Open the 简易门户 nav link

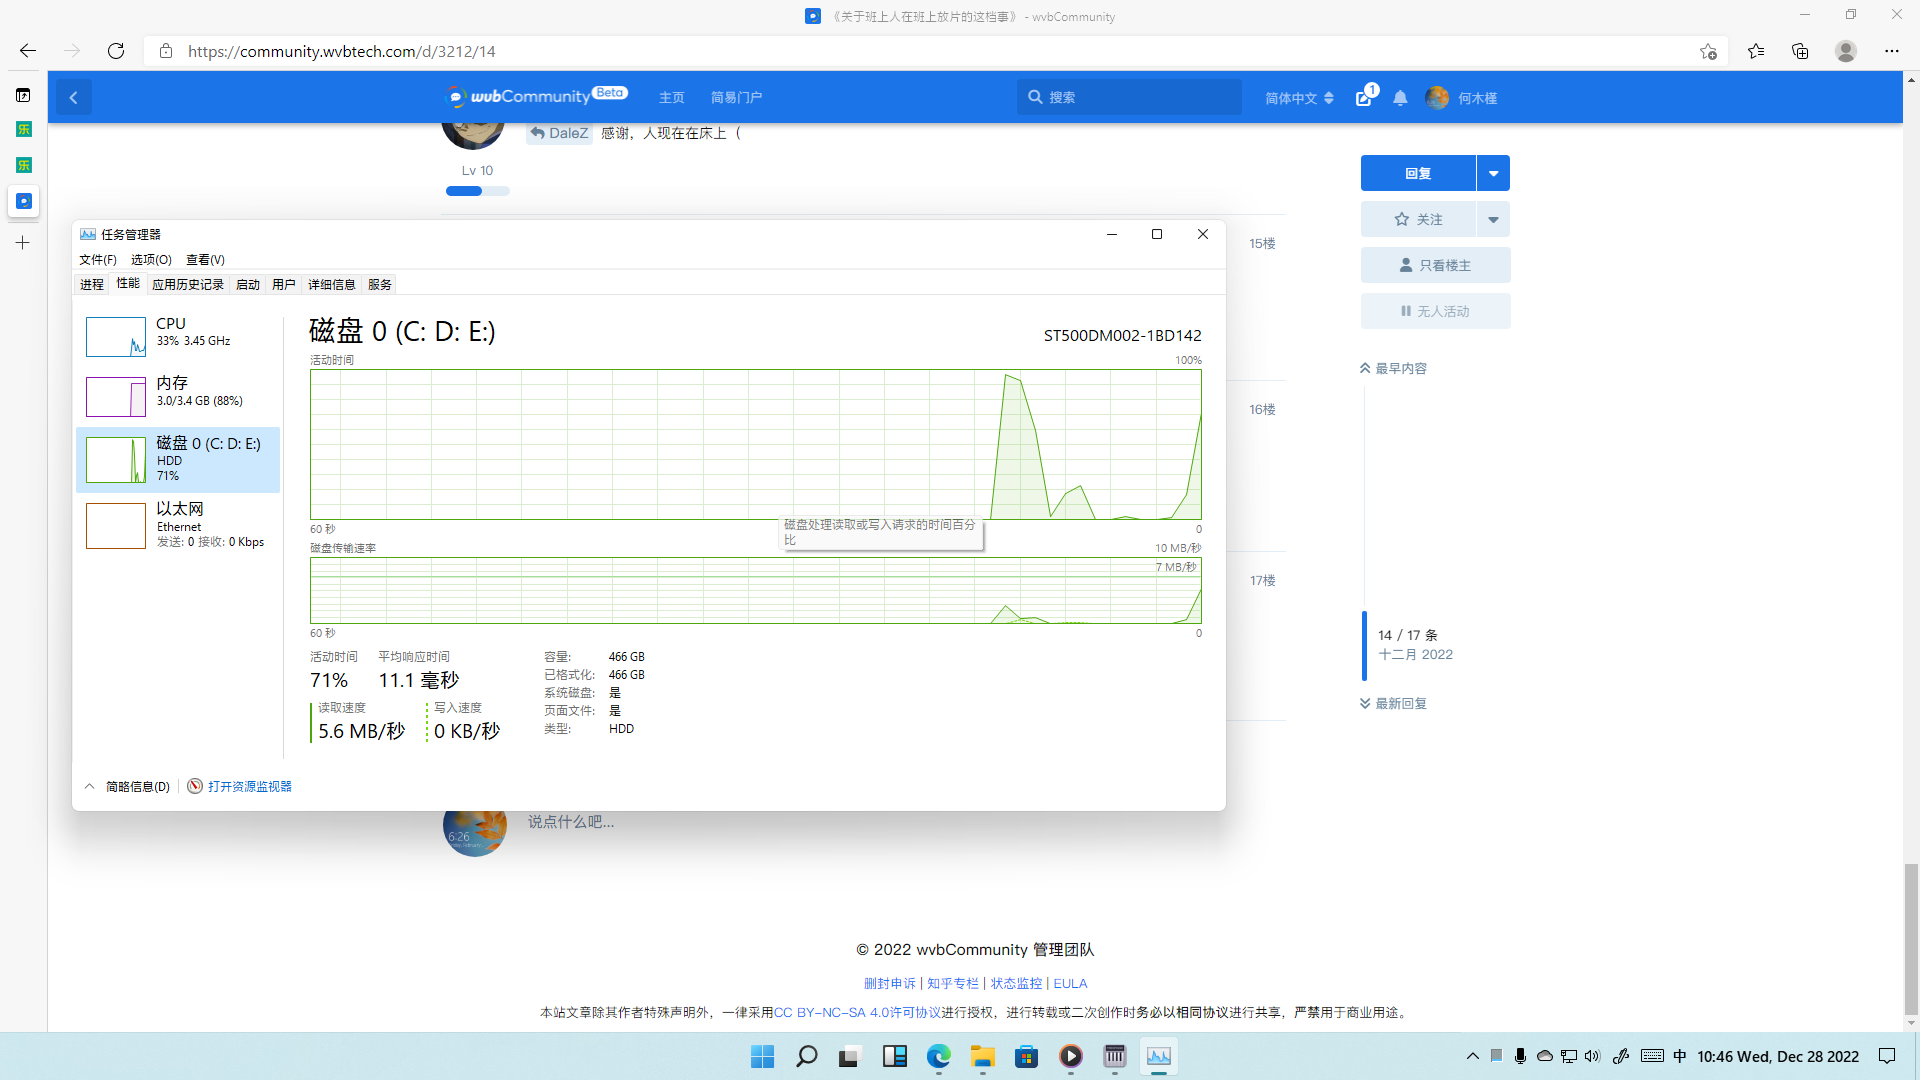pyautogui.click(x=736, y=97)
